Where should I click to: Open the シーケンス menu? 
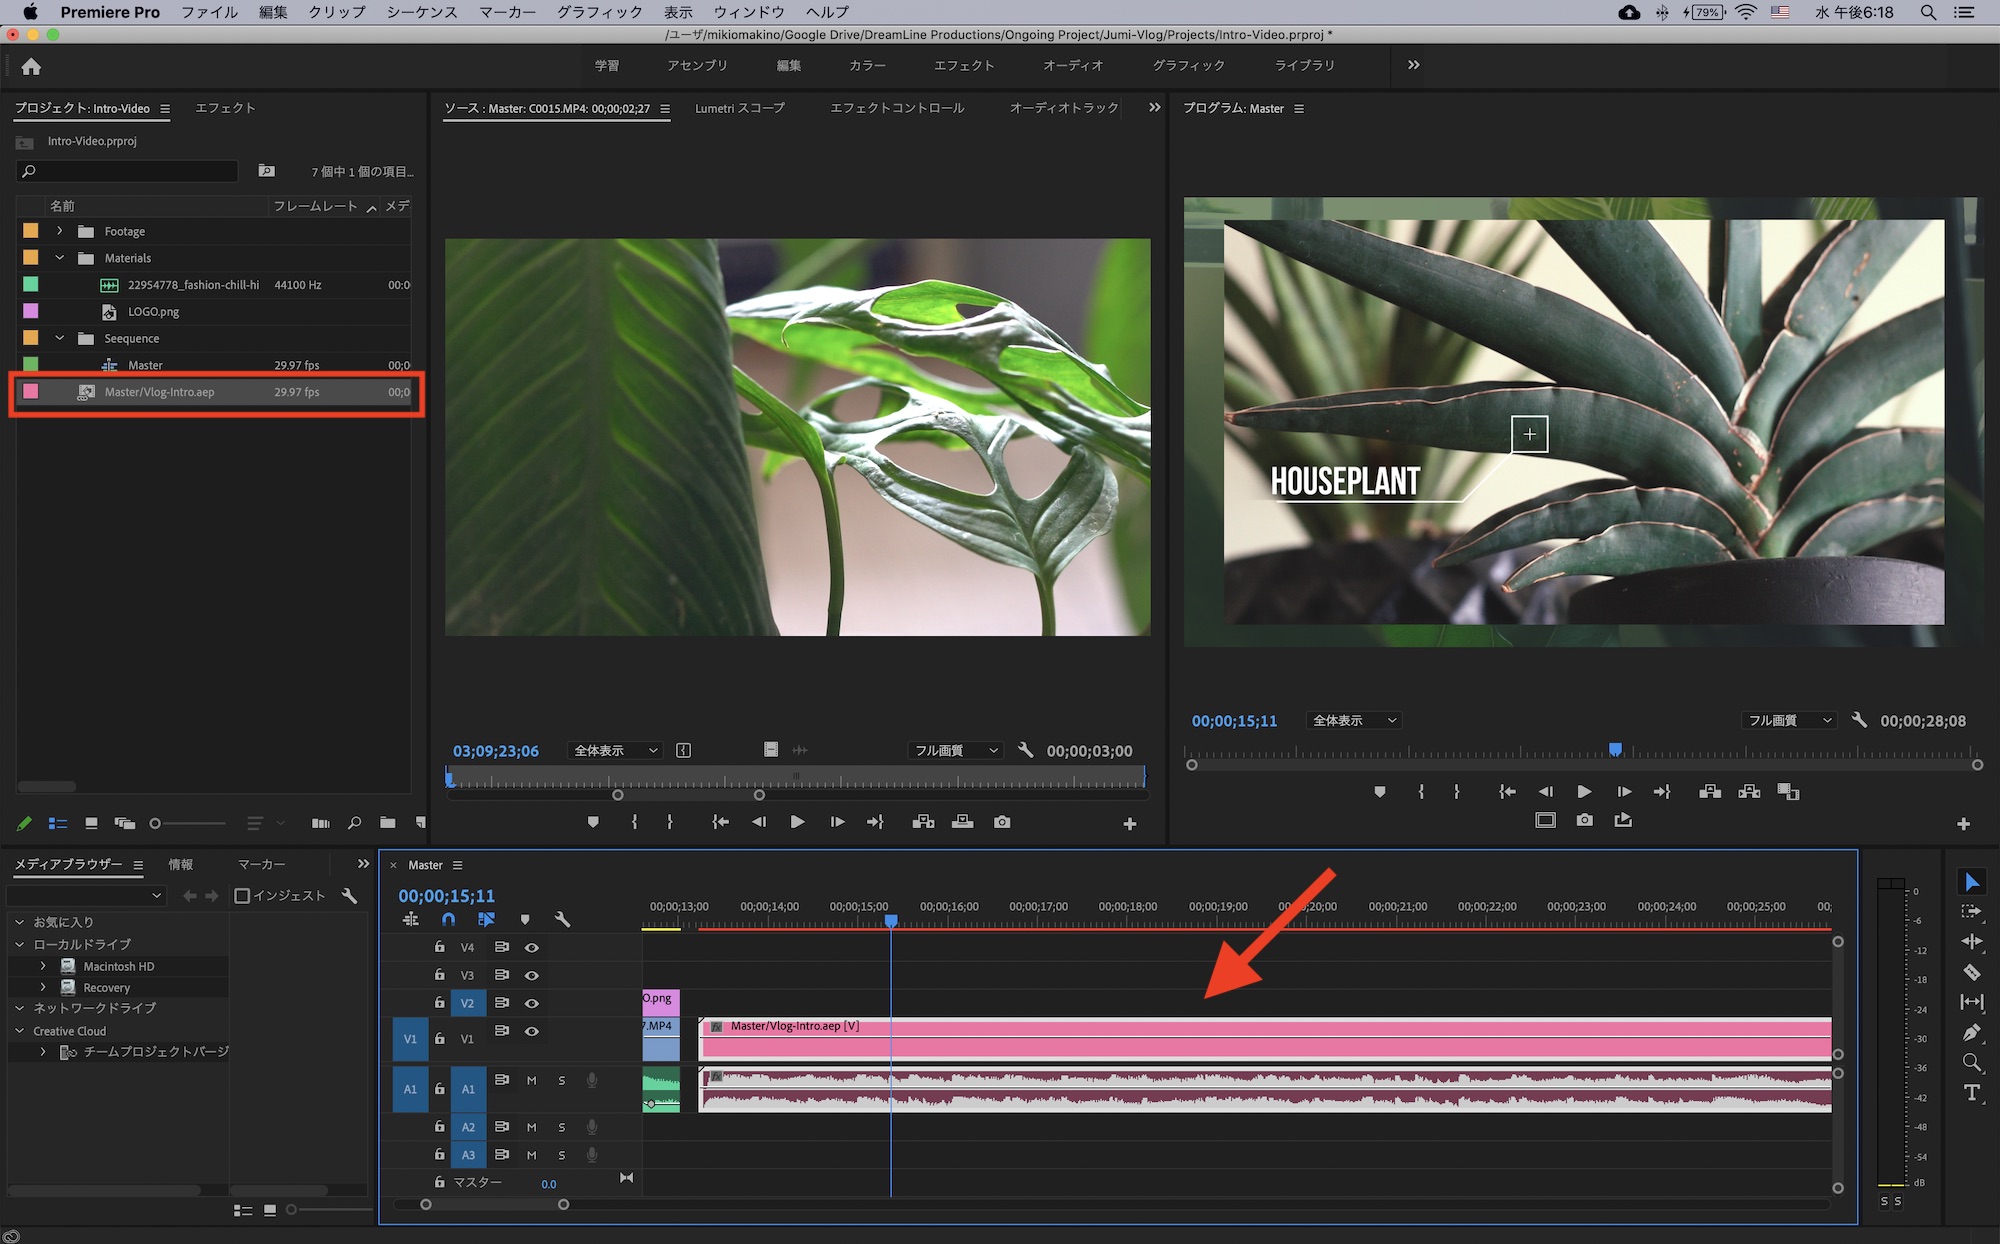tap(421, 12)
